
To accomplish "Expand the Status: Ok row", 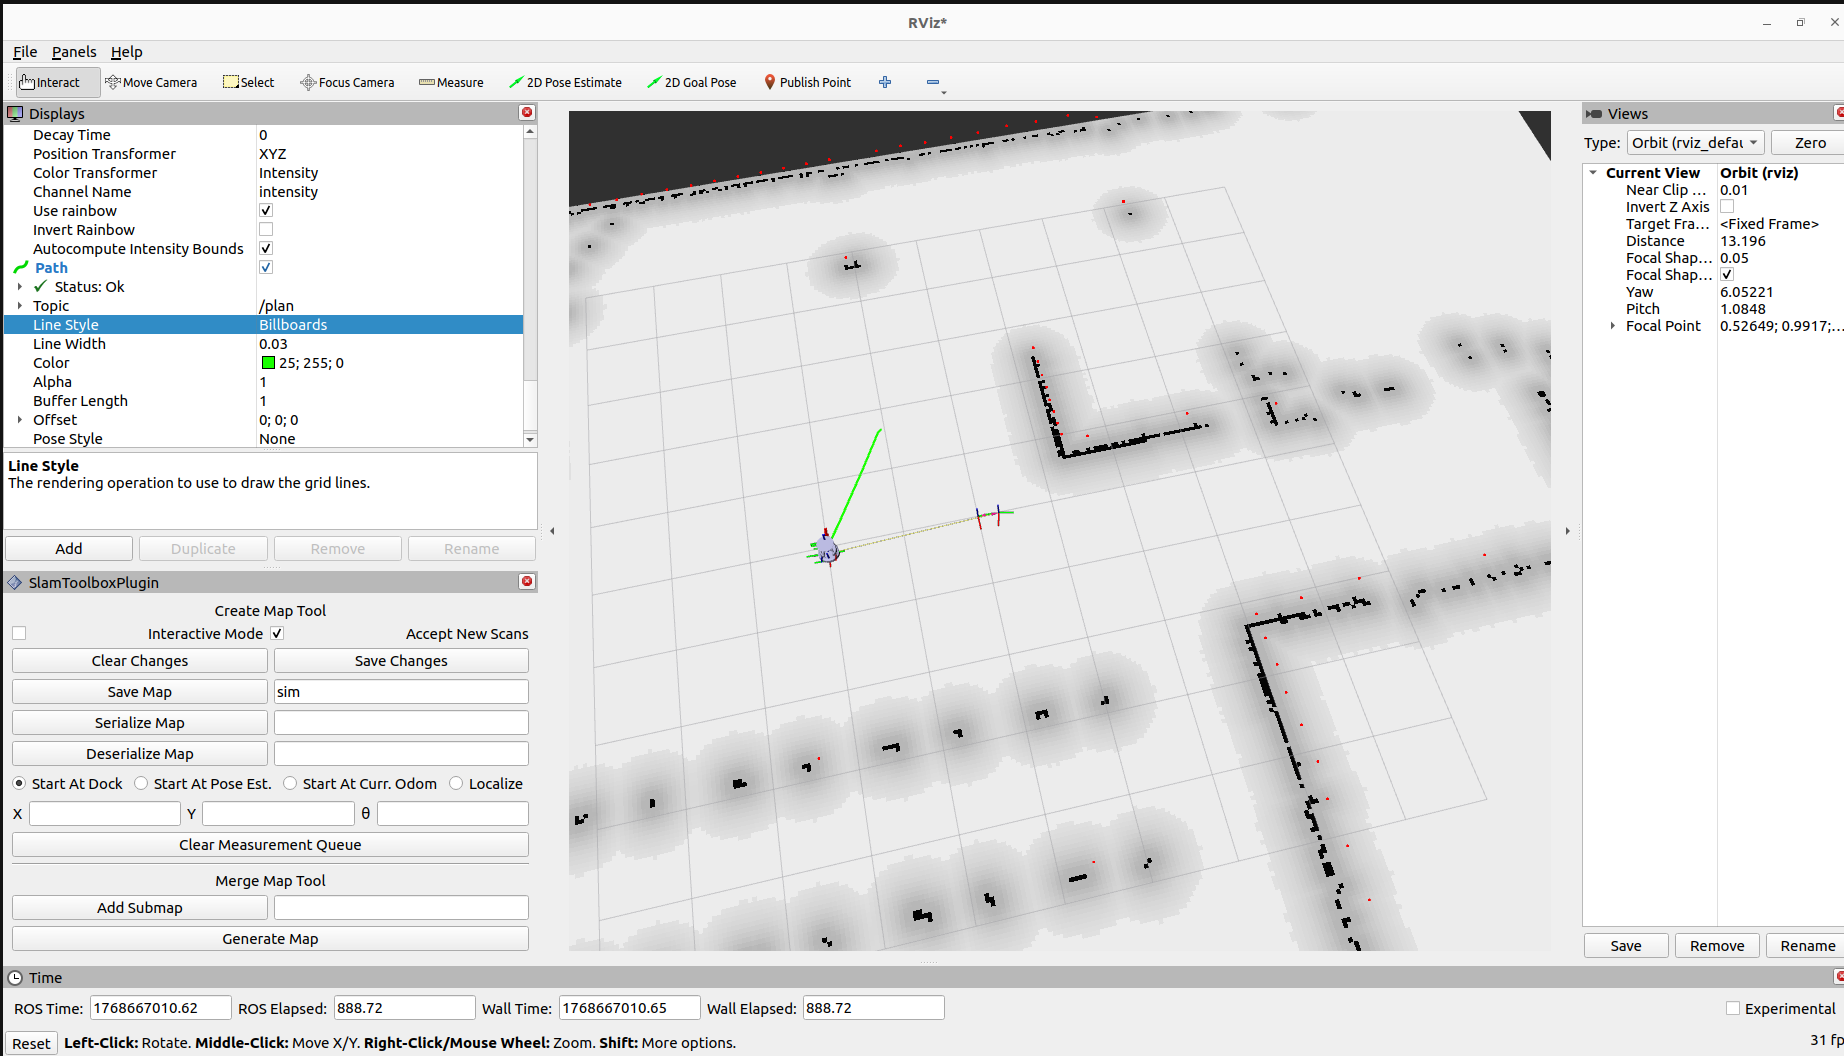I will pyautogui.click(x=20, y=287).
